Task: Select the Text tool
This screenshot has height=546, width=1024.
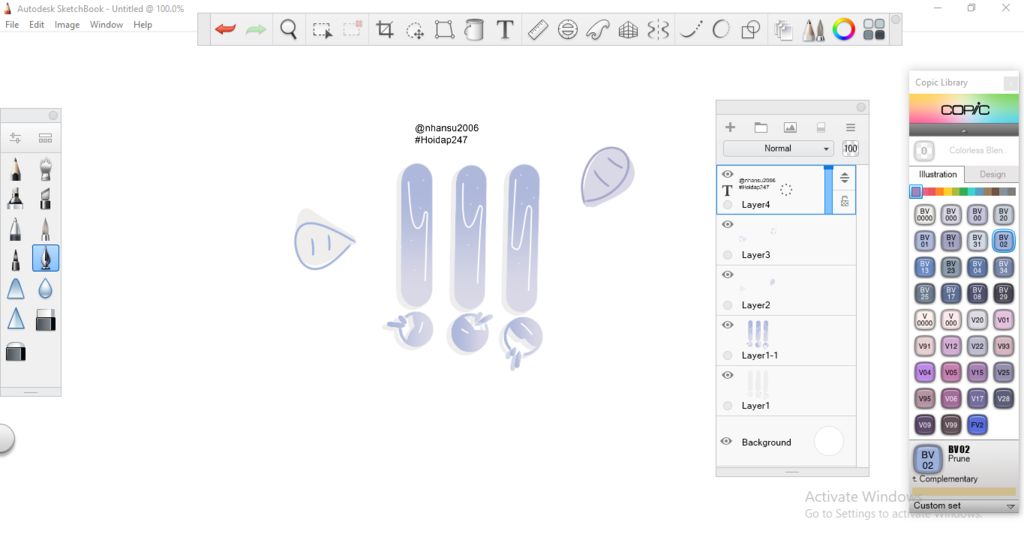Action: point(505,29)
